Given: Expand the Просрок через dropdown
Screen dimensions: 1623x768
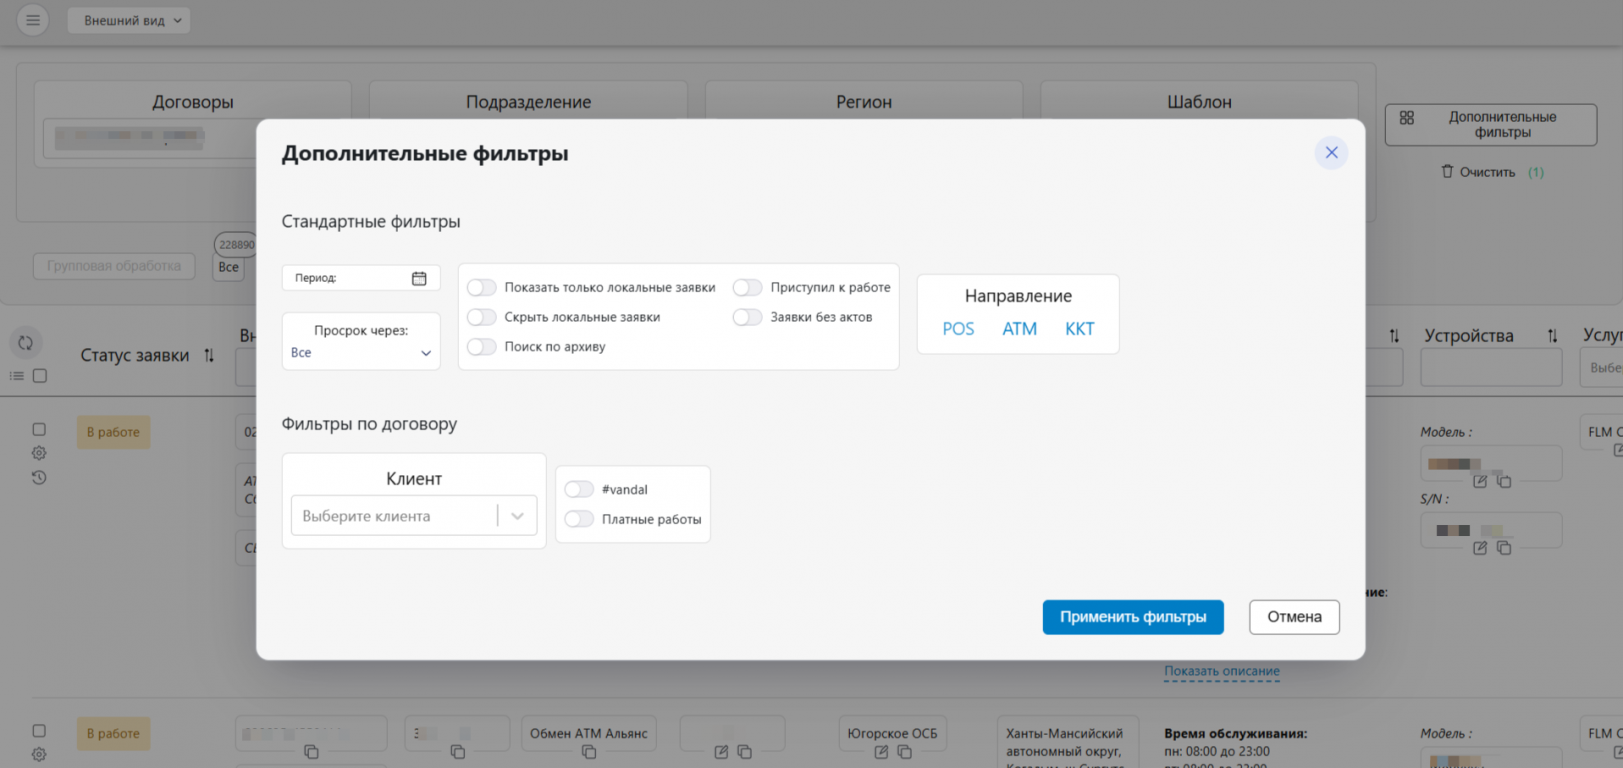Looking at the screenshot, I should 361,353.
